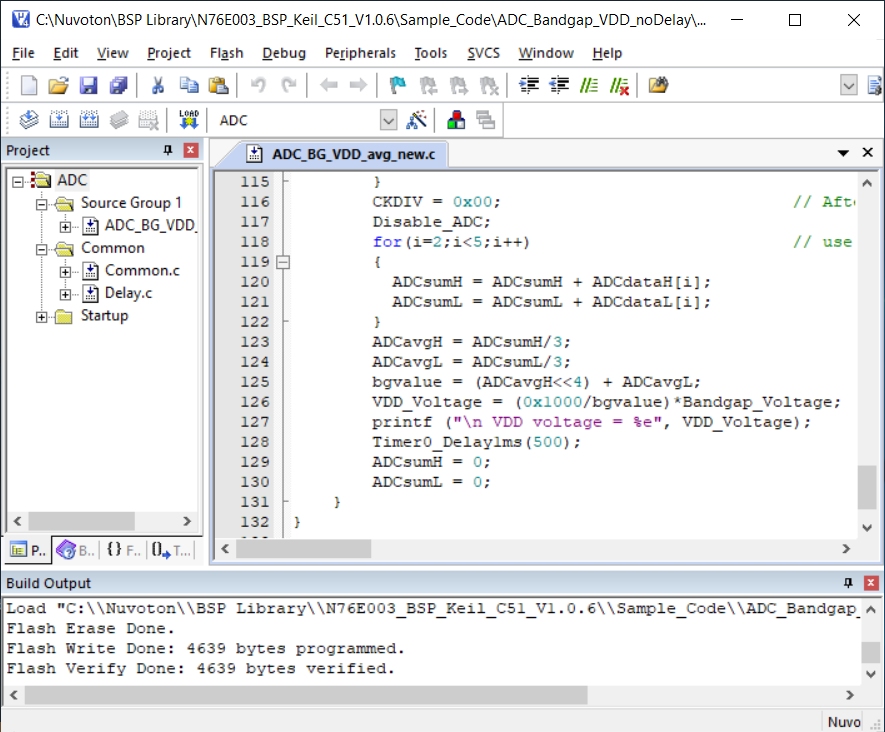Open Manage Project Items colored blocks icon
885x732 pixels.
456,120
